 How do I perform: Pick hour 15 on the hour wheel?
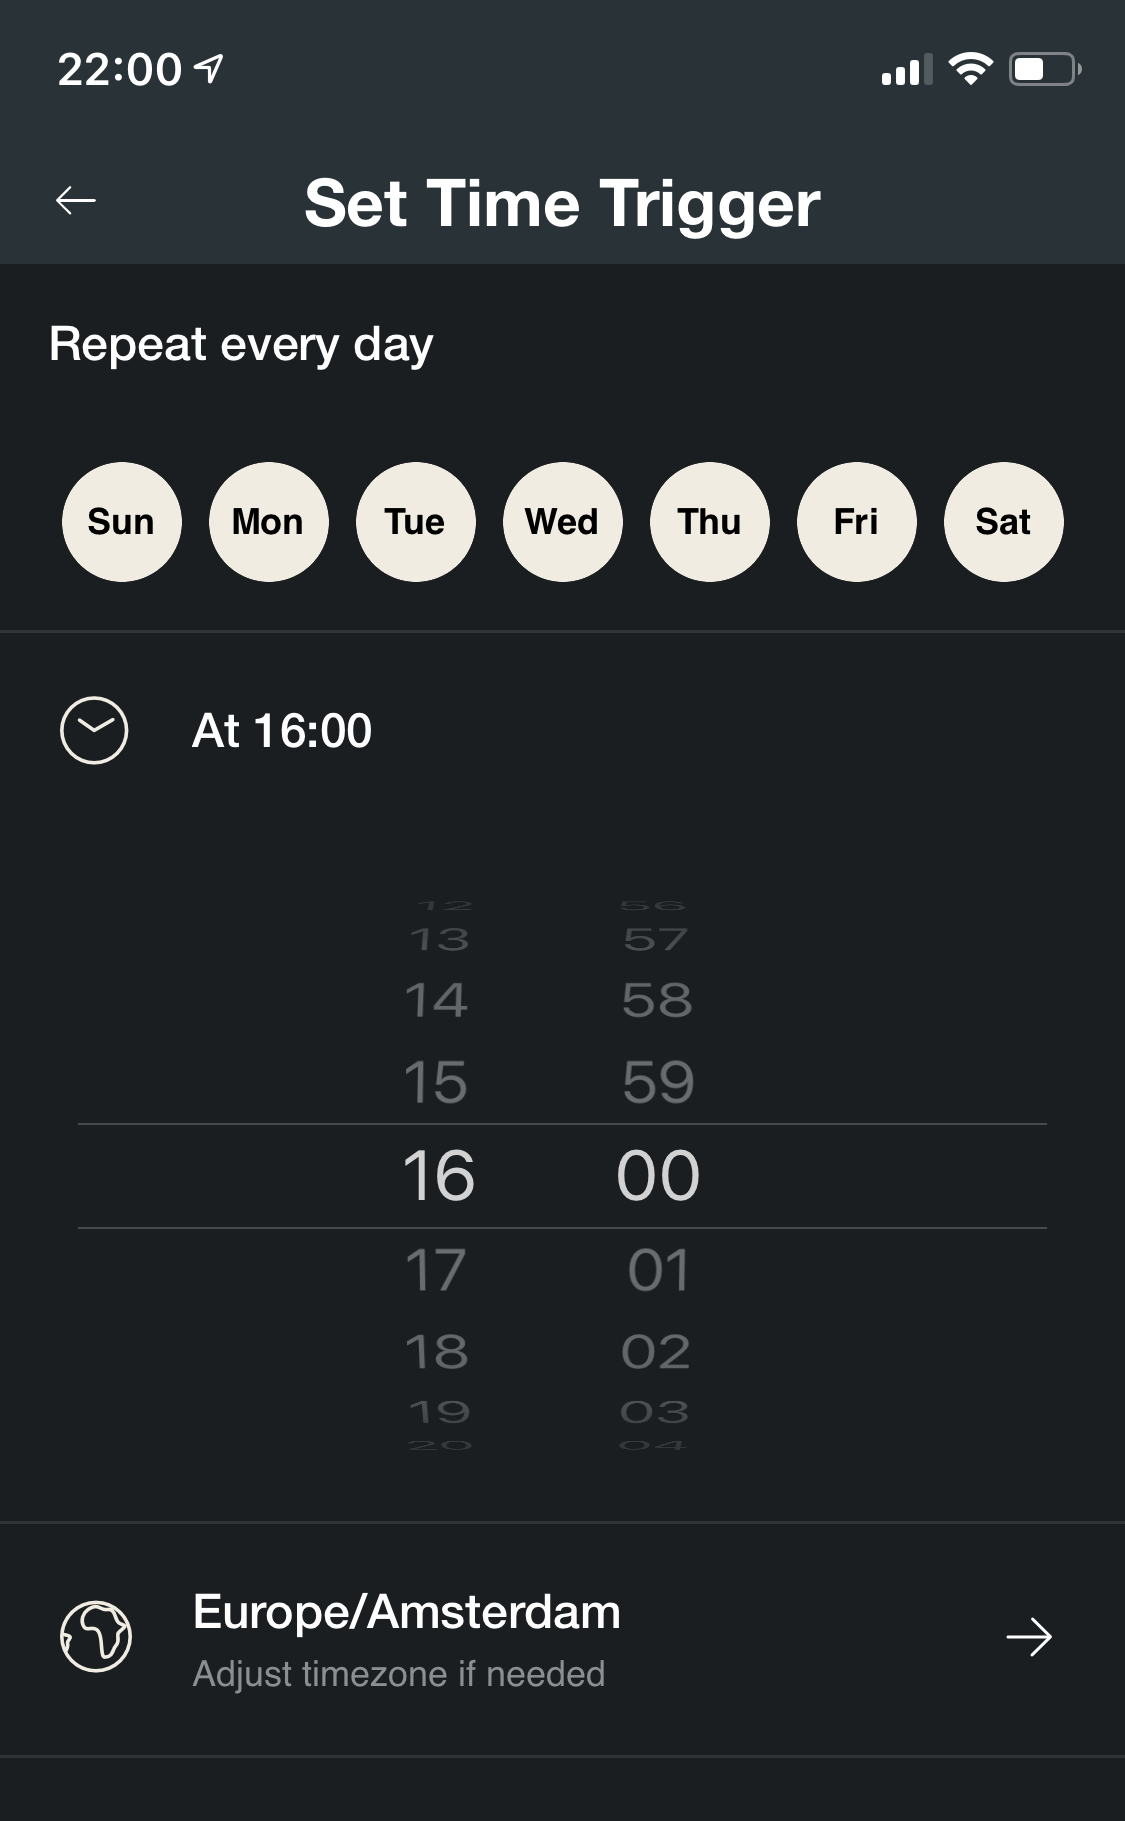coord(436,1082)
